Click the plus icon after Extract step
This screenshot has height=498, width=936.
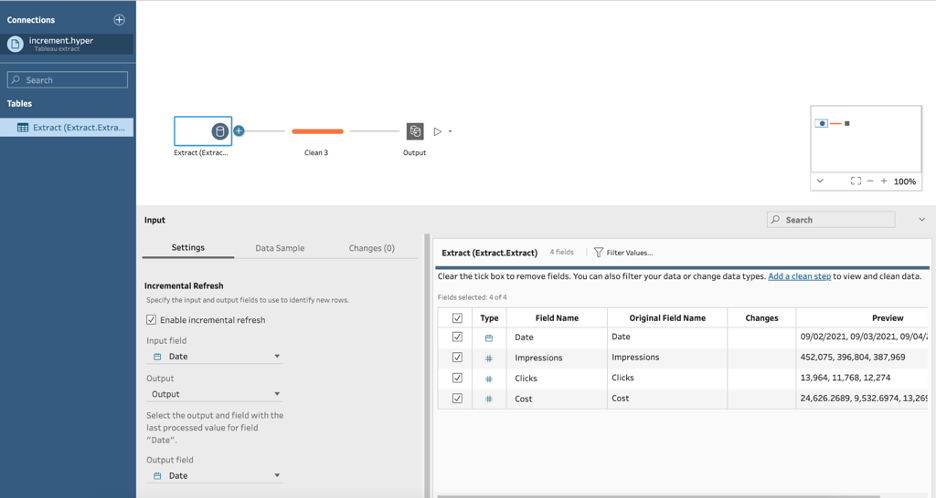coord(239,131)
